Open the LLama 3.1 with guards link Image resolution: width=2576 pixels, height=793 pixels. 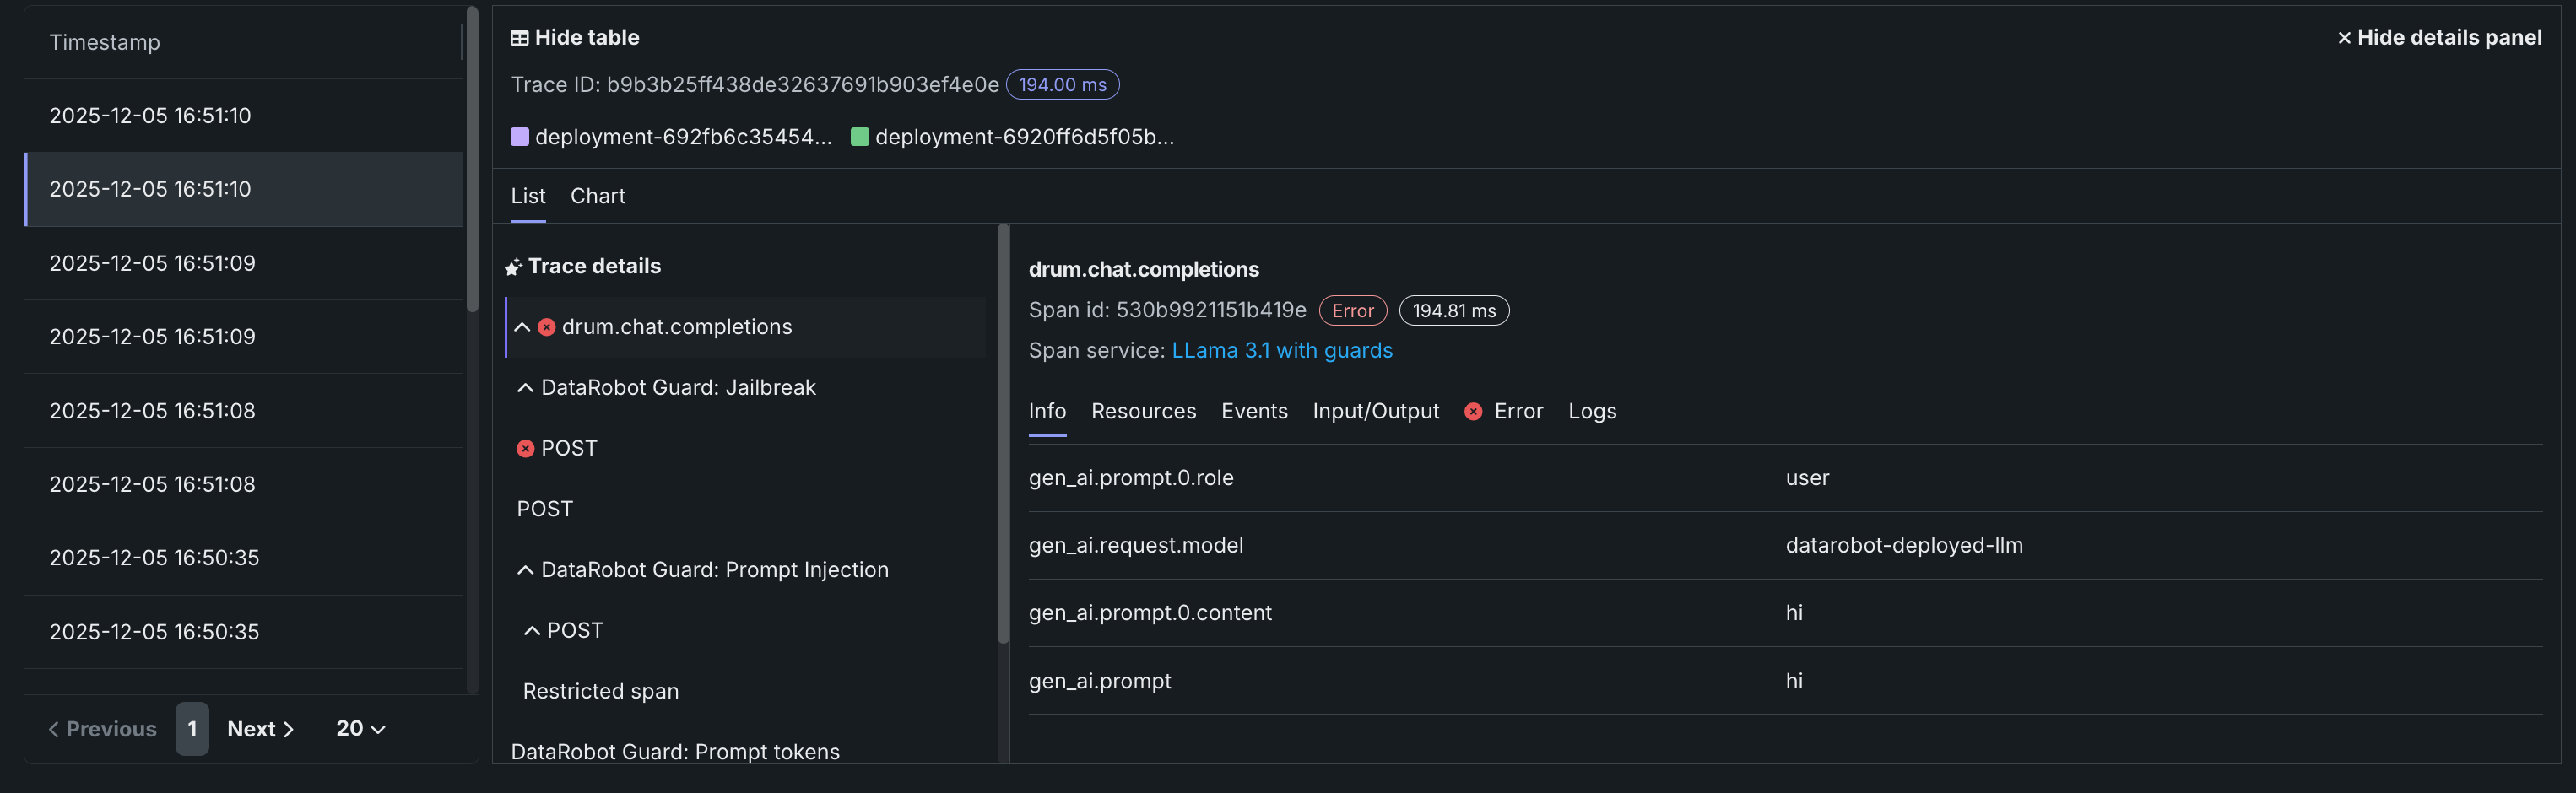(1281, 351)
